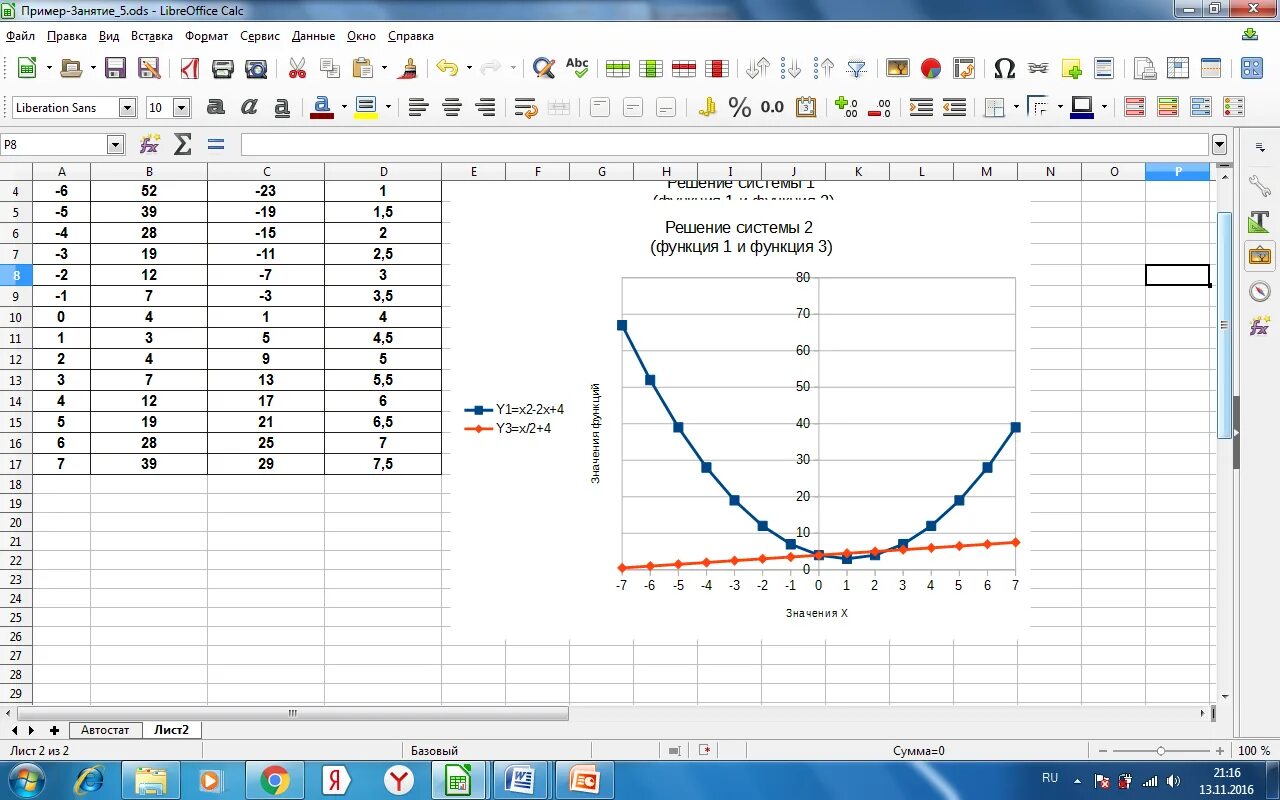Toggle Wrap Text

526,107
